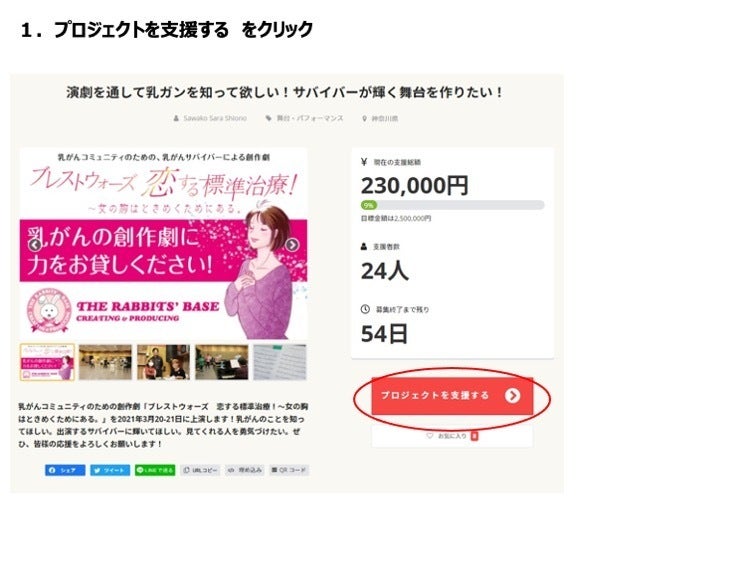The width and height of the screenshot is (756, 567).
Task: Share the project on Facebook (シェア)
Action: (65, 469)
